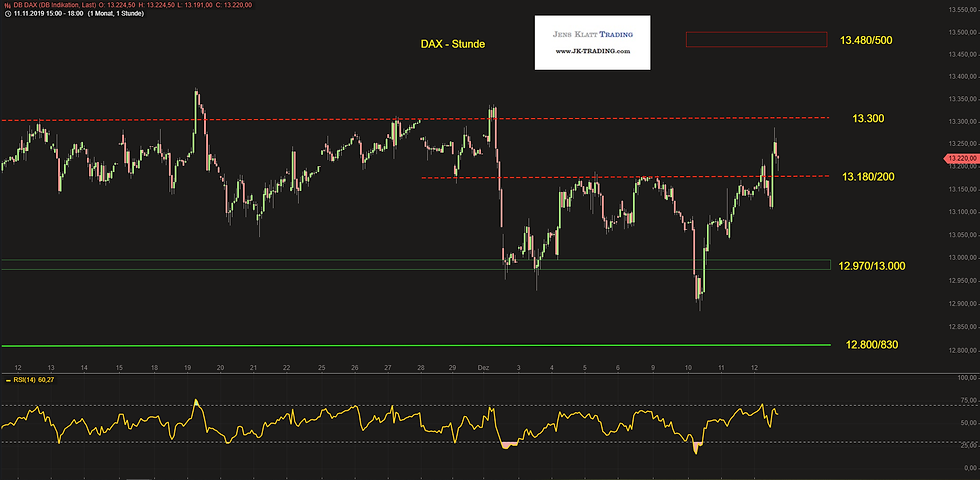Click the 13.500,00 price axis value

pyautogui.click(x=961, y=32)
